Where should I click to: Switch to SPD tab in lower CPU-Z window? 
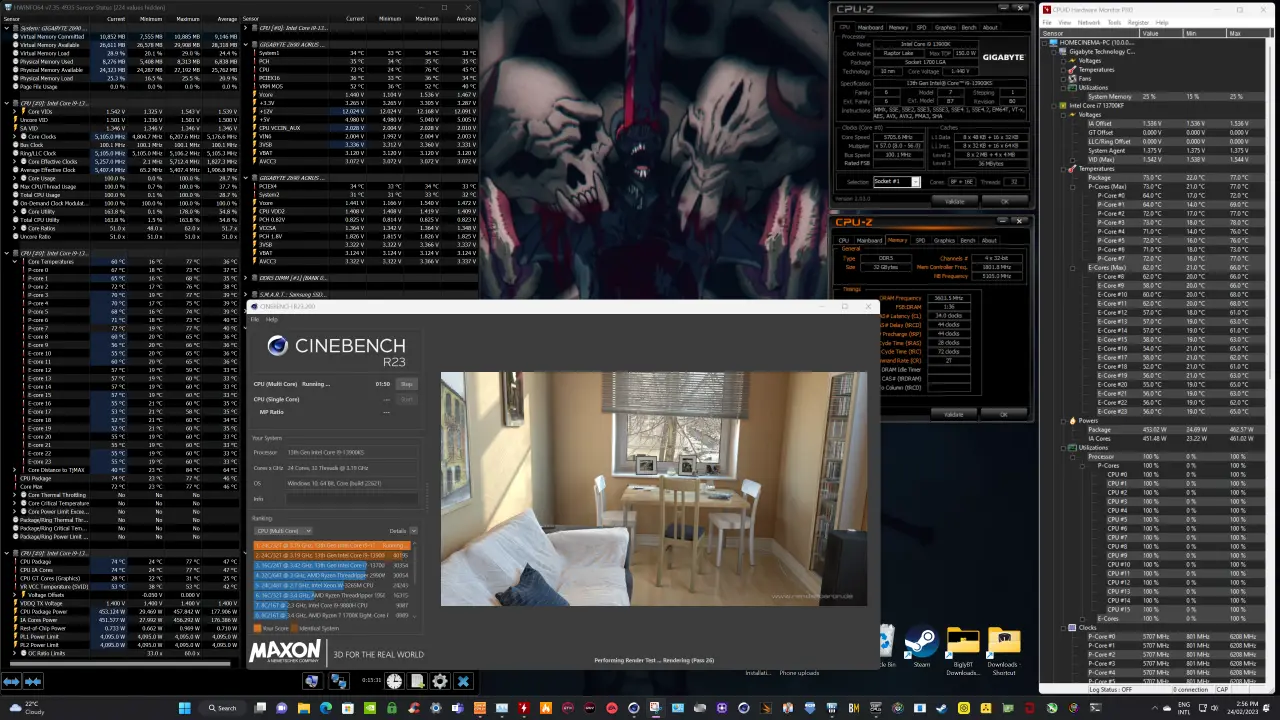921,240
